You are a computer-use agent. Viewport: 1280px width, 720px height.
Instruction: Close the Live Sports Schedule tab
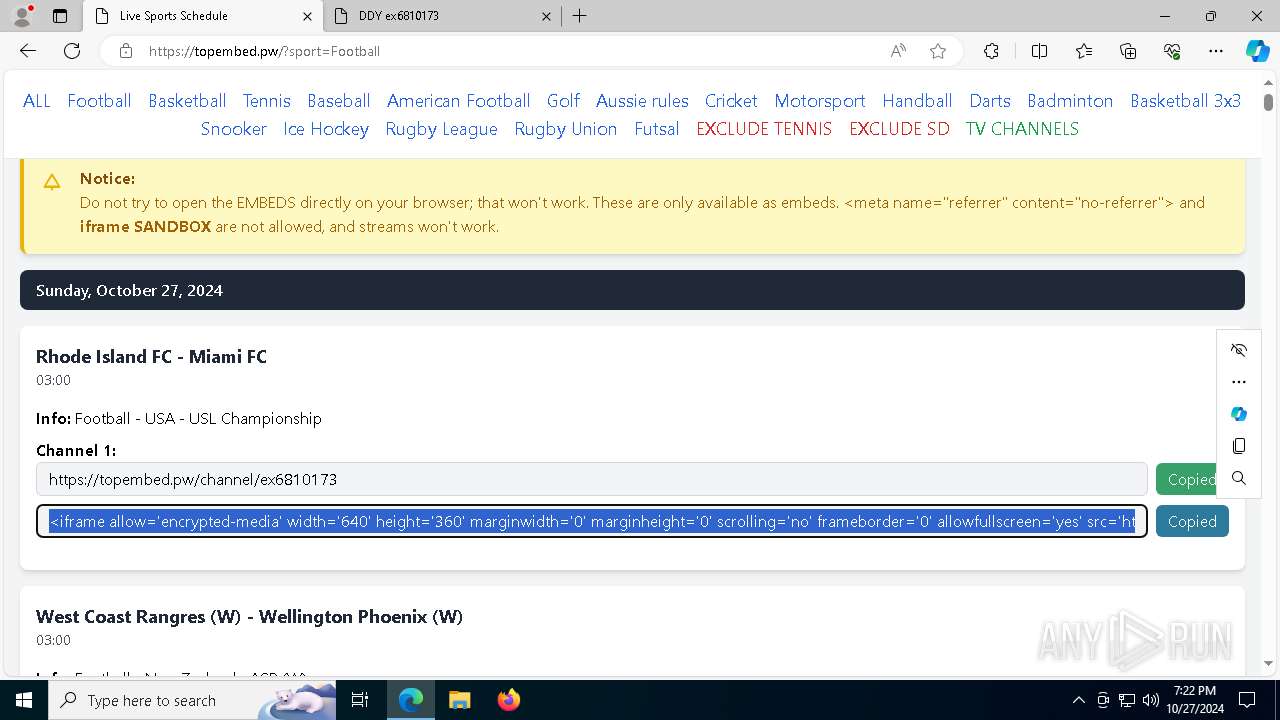[307, 16]
